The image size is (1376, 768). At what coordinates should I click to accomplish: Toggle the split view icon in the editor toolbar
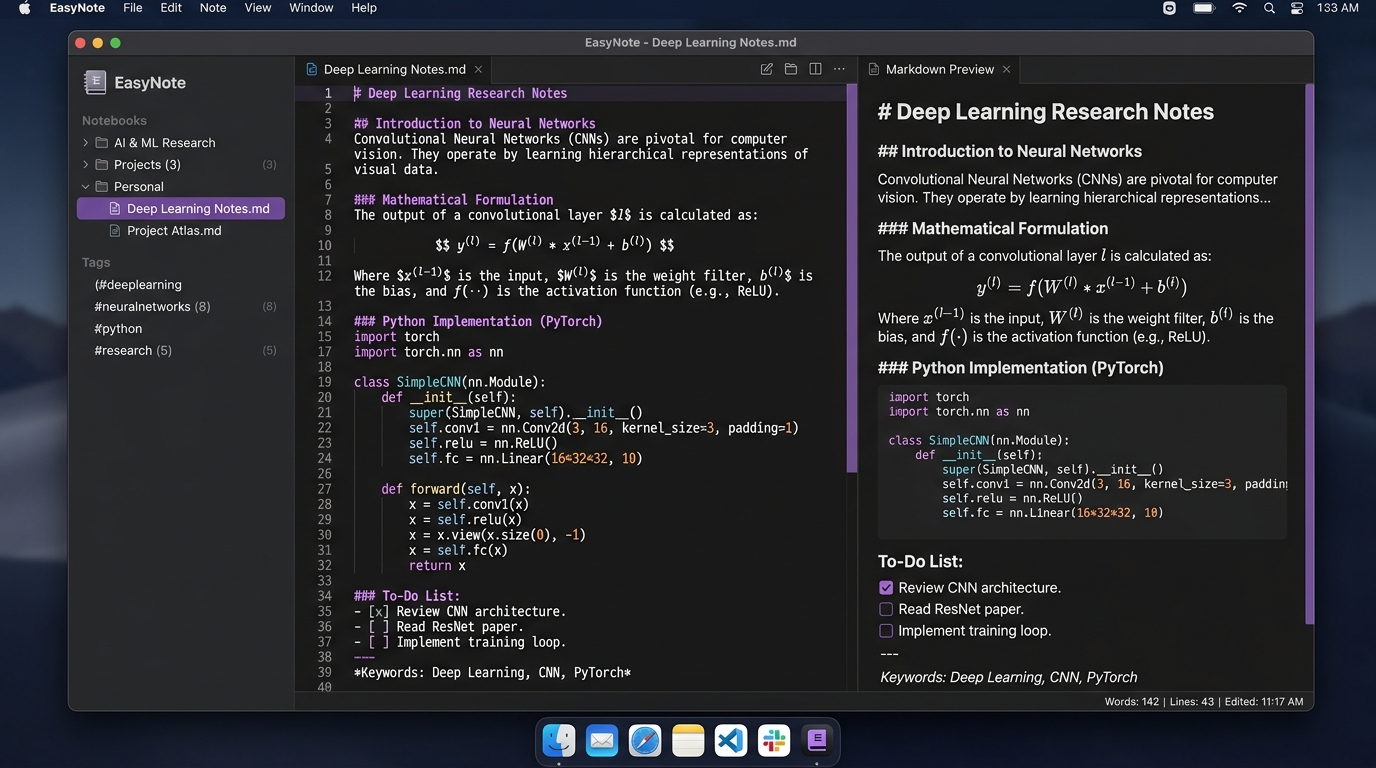[815, 69]
